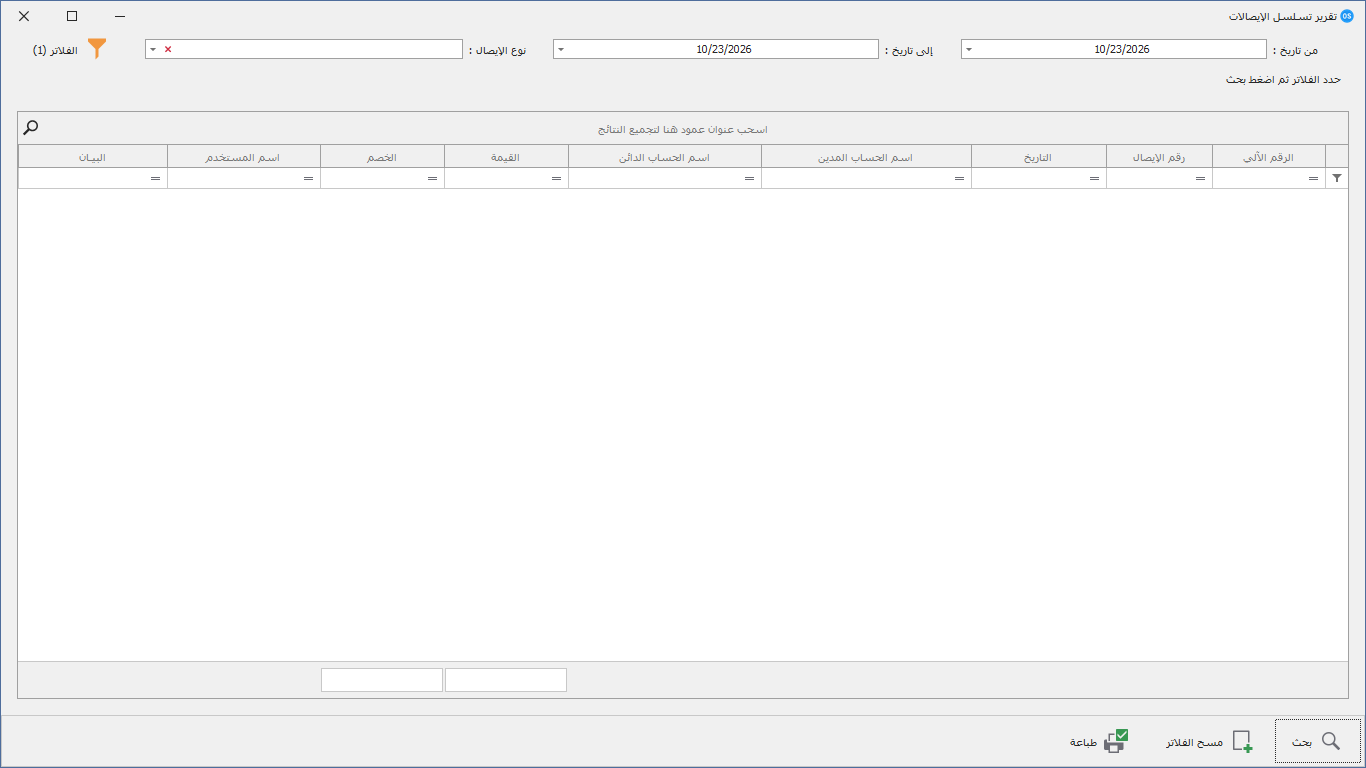
Task: Open the إلى تاريخ date dropdown arrow
Action: 561,49
